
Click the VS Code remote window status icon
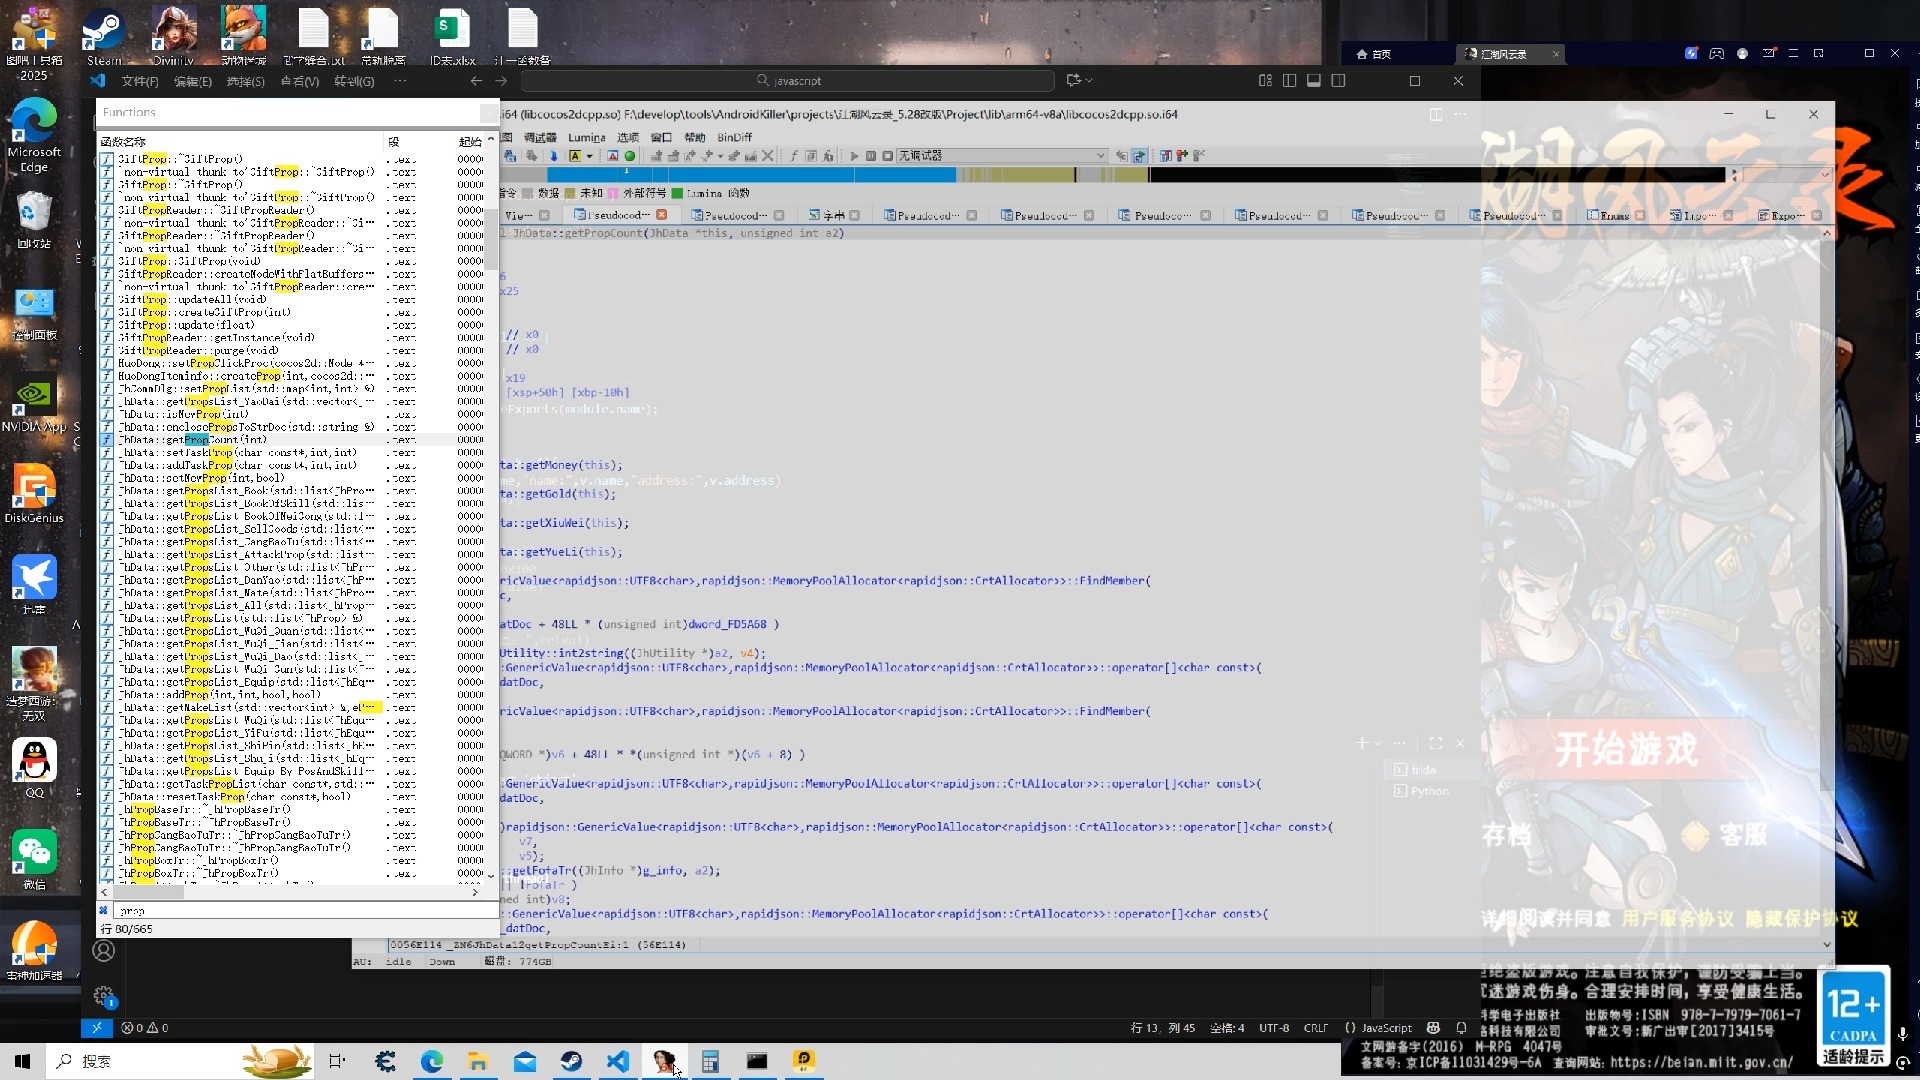point(96,1028)
